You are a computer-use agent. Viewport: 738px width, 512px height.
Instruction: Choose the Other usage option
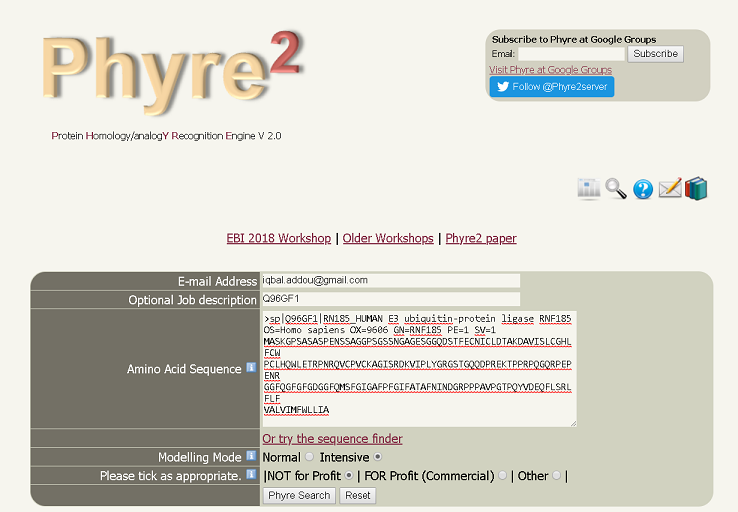[x=556, y=475]
